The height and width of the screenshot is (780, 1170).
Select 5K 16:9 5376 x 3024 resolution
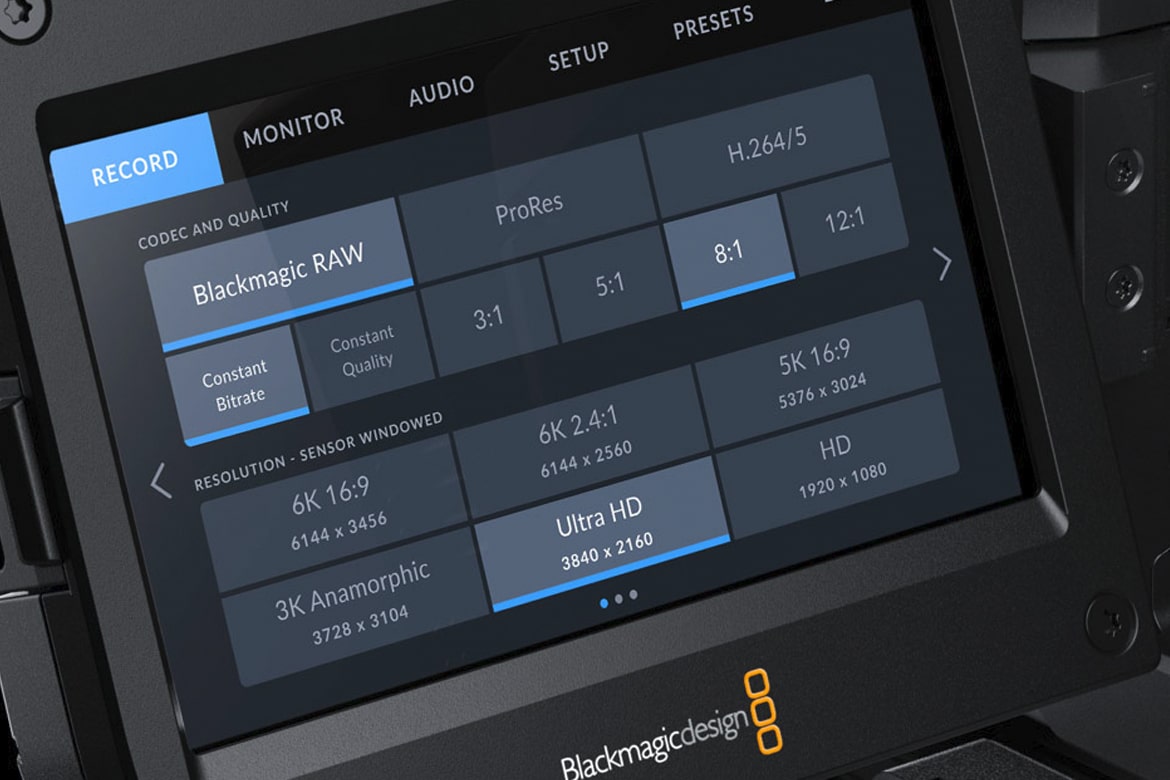(x=818, y=373)
